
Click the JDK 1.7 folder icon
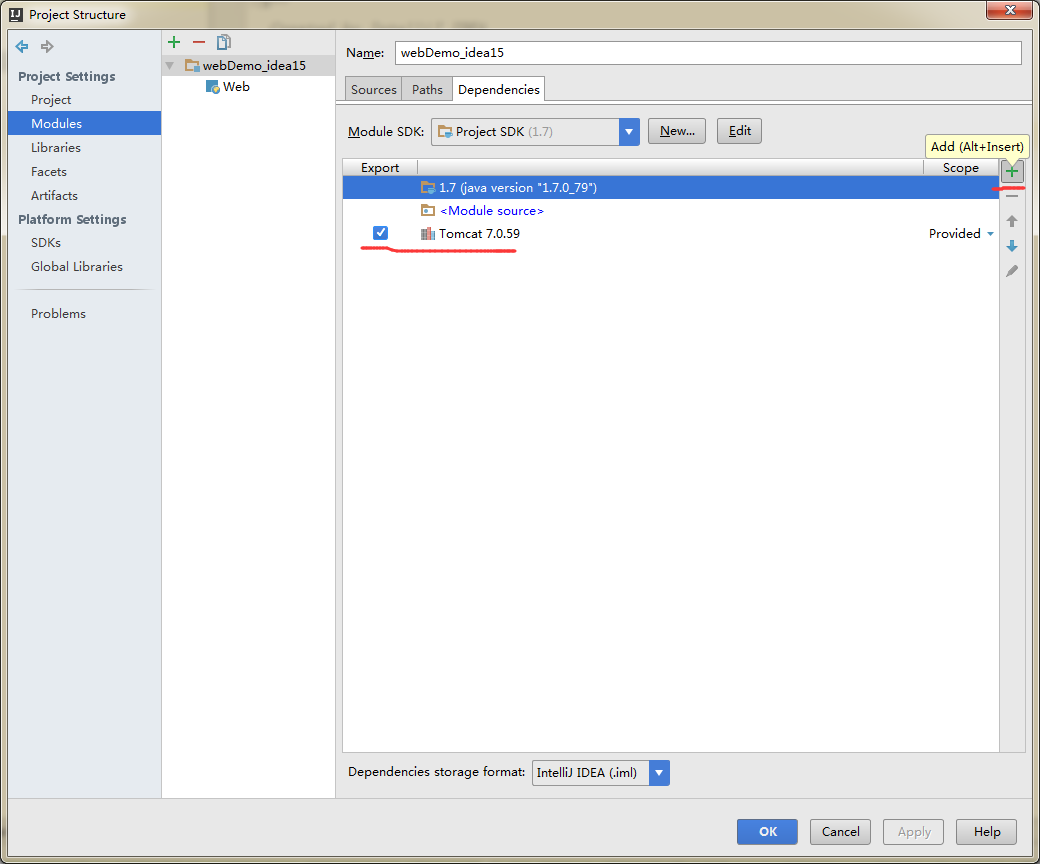(x=428, y=188)
